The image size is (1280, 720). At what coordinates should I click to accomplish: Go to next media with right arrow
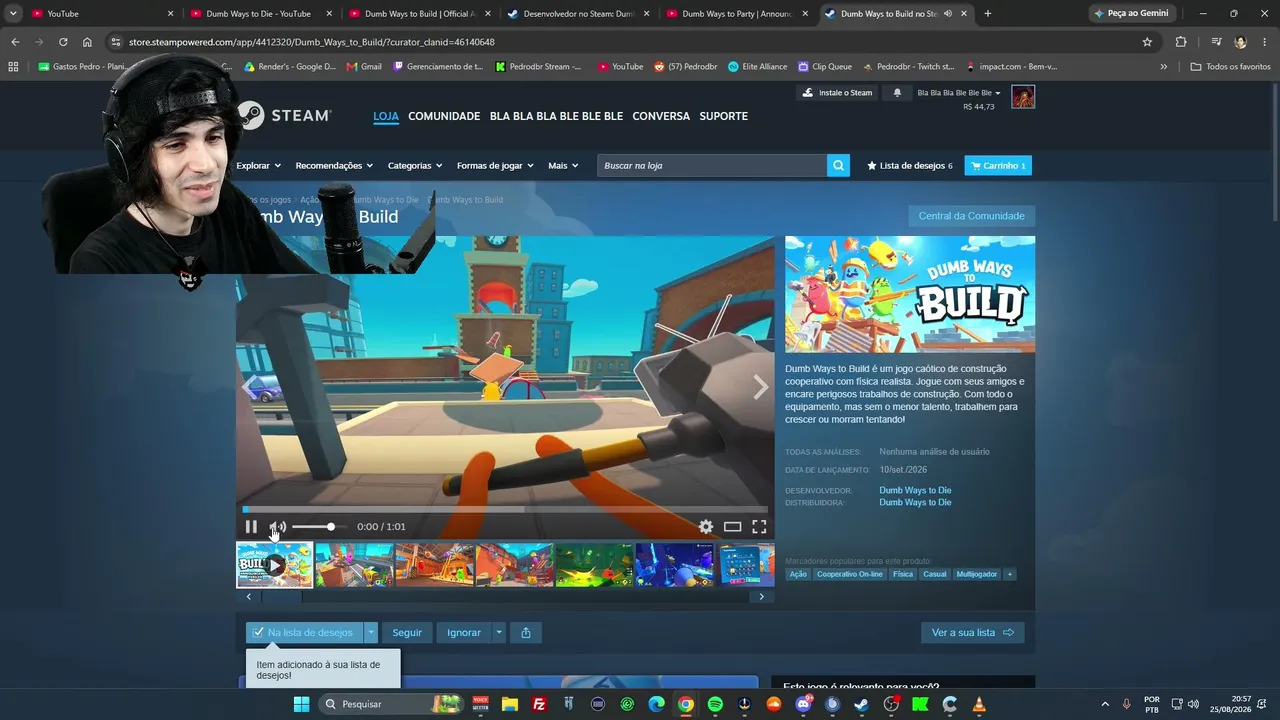click(x=760, y=388)
